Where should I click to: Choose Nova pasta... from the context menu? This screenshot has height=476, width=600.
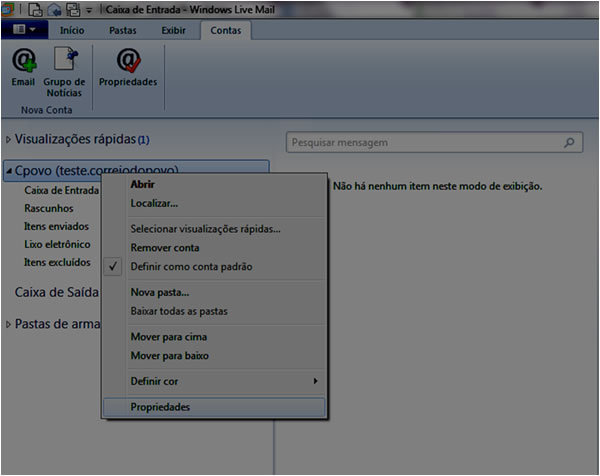click(x=214, y=292)
